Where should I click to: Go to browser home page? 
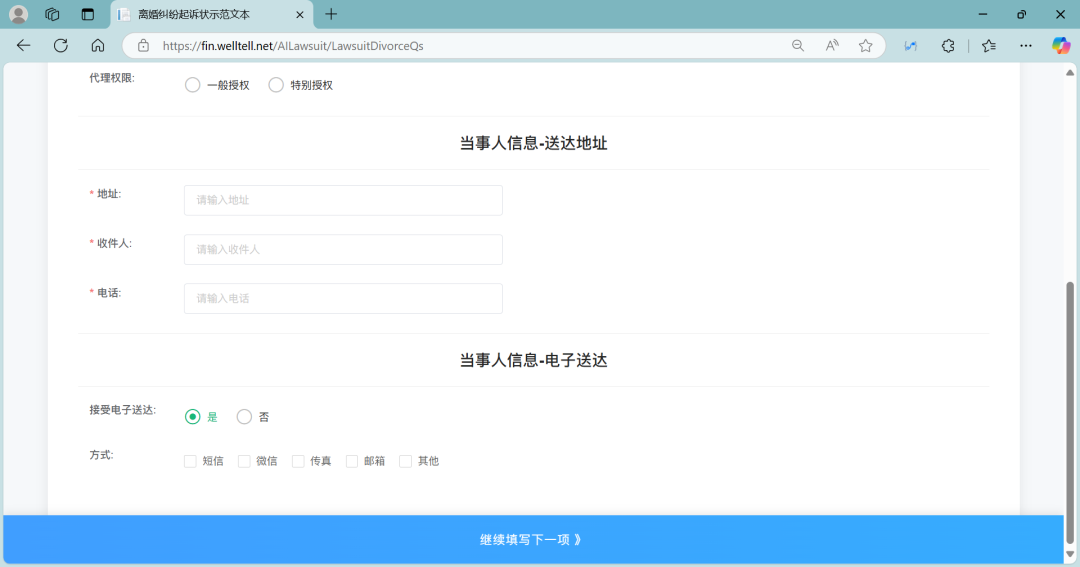(98, 45)
